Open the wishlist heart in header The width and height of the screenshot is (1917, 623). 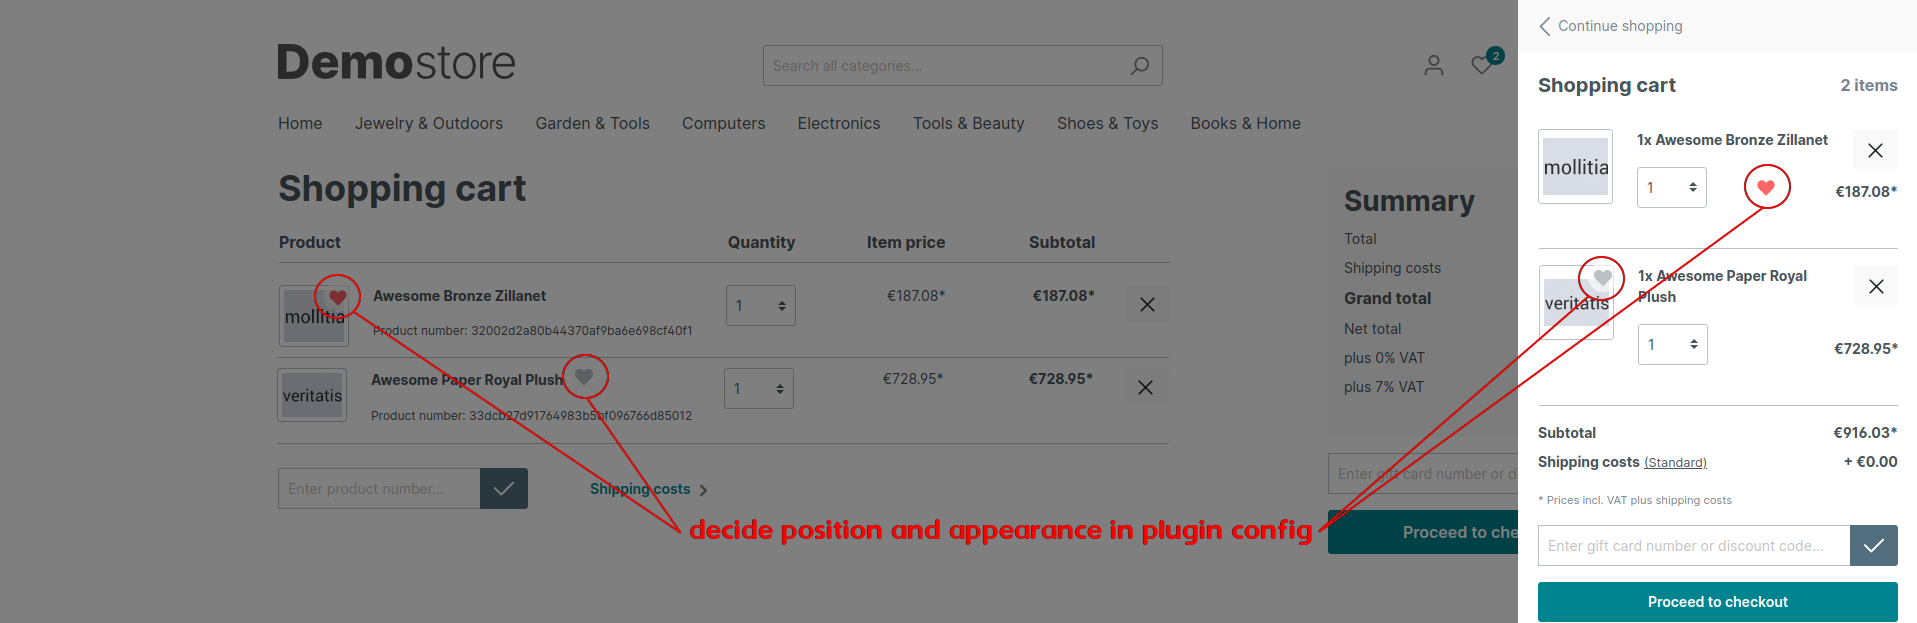1482,65
